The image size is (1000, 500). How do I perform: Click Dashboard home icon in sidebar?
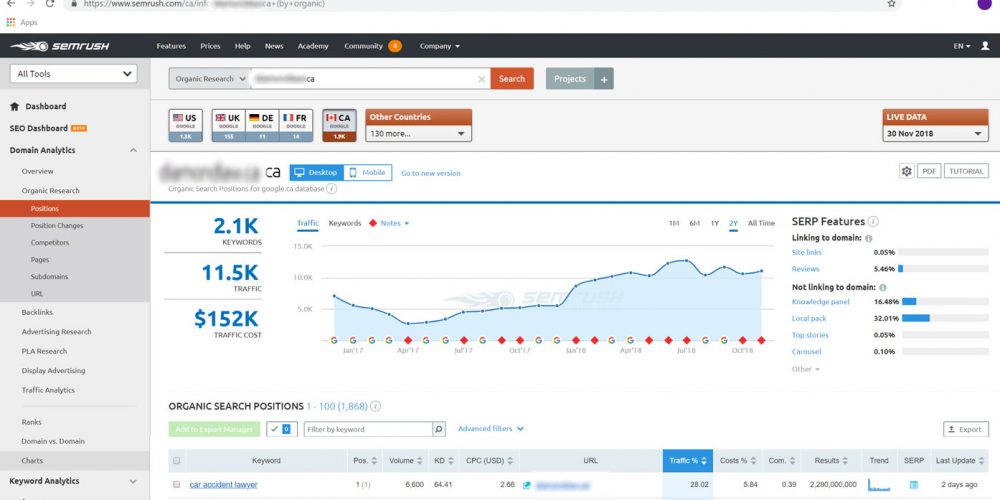tap(14, 107)
